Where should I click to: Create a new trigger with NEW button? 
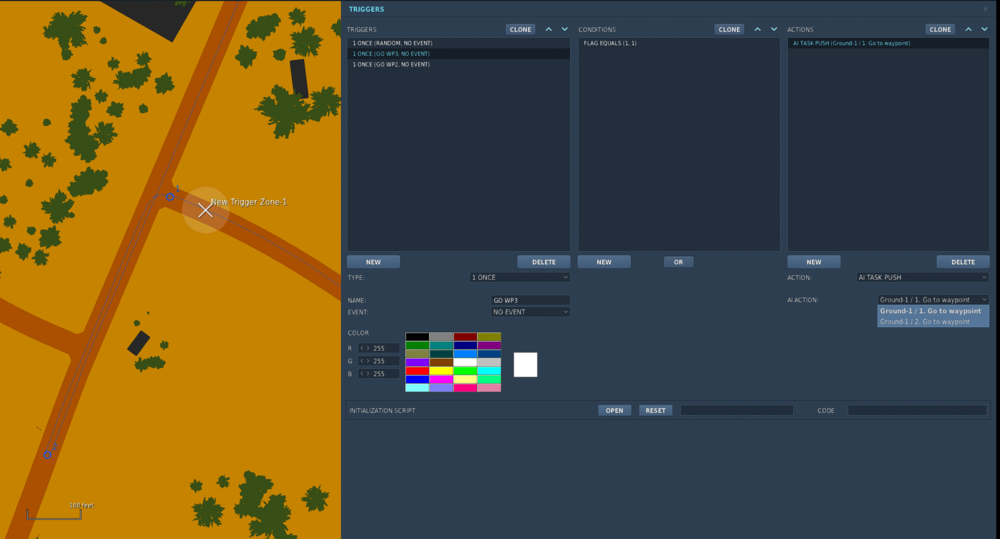click(x=373, y=262)
